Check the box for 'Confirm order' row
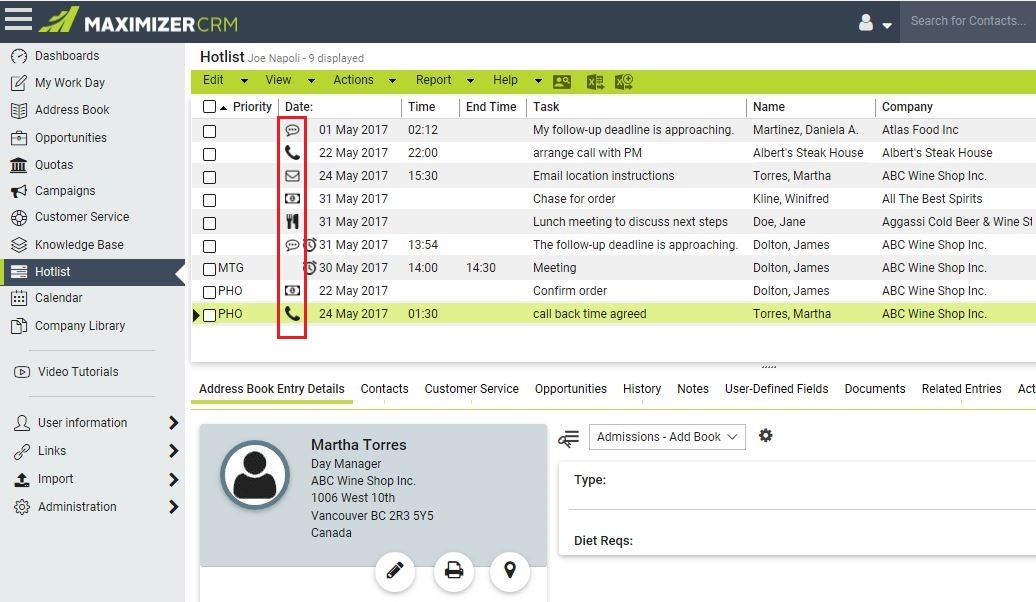Image resolution: width=1036 pixels, height=602 pixels. click(x=209, y=292)
